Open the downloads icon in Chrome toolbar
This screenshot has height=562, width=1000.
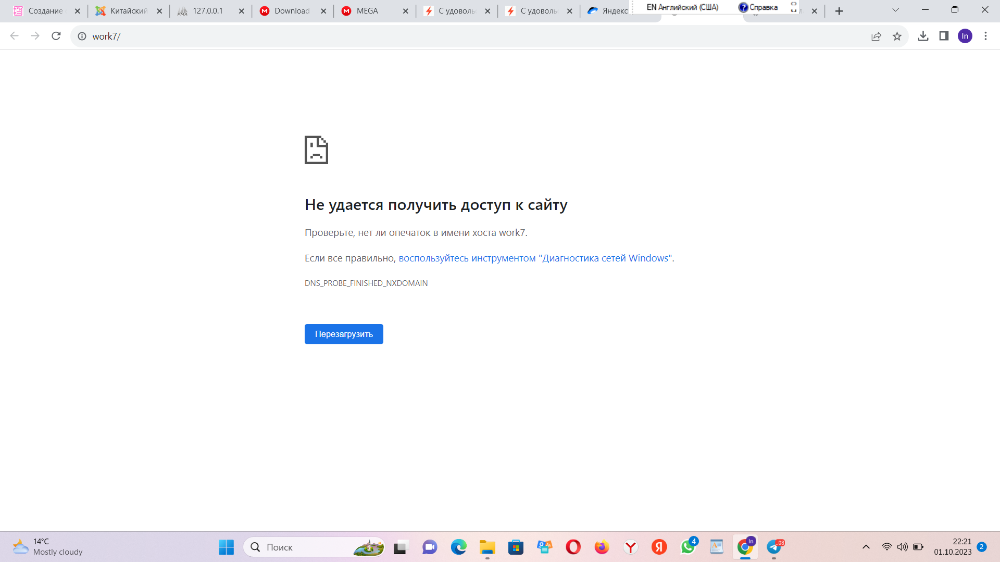[x=923, y=36]
